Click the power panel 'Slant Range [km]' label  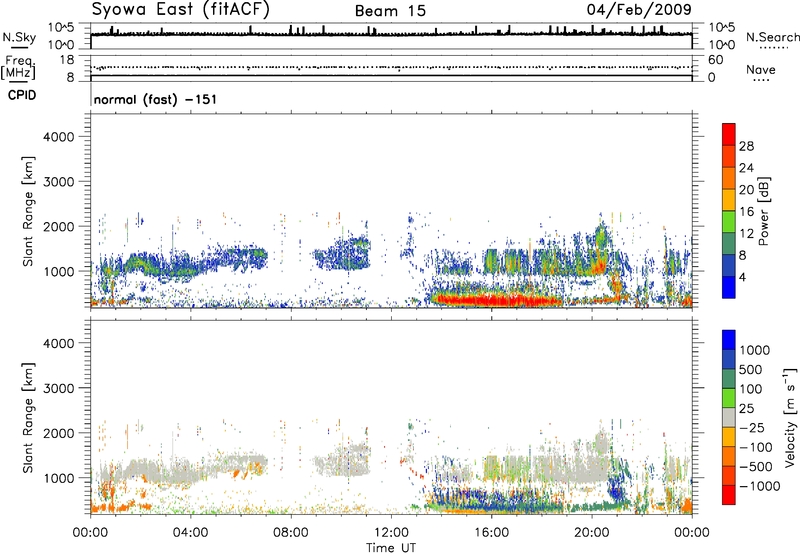click(x=28, y=211)
